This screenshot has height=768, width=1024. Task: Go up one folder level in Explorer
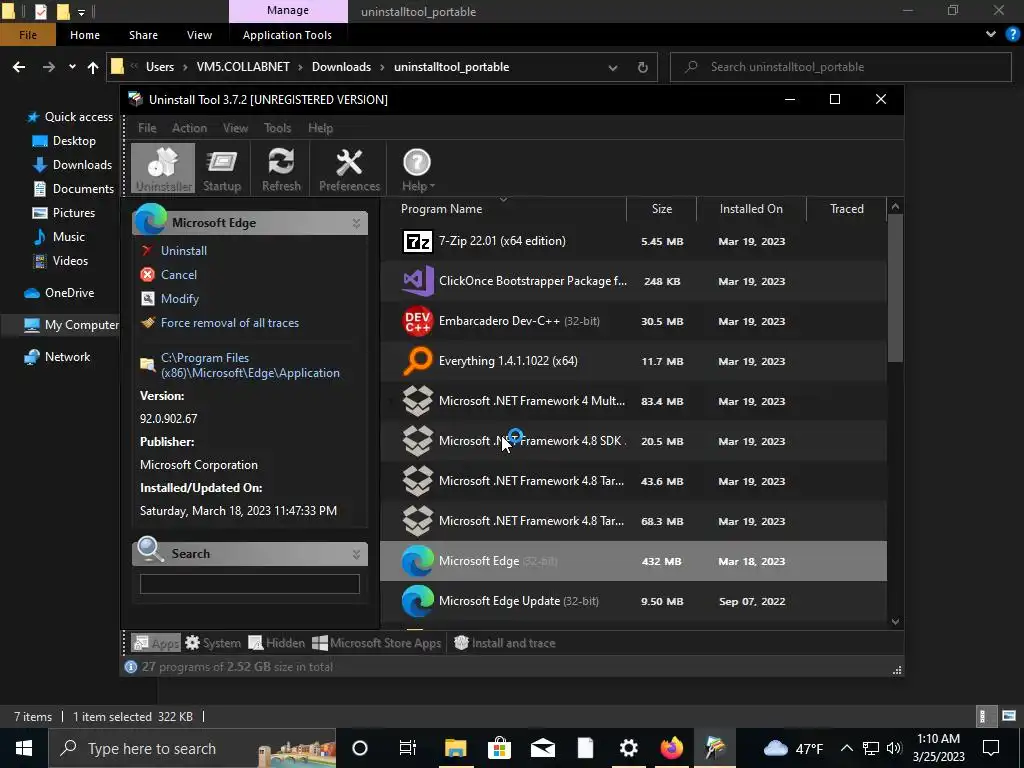[93, 67]
